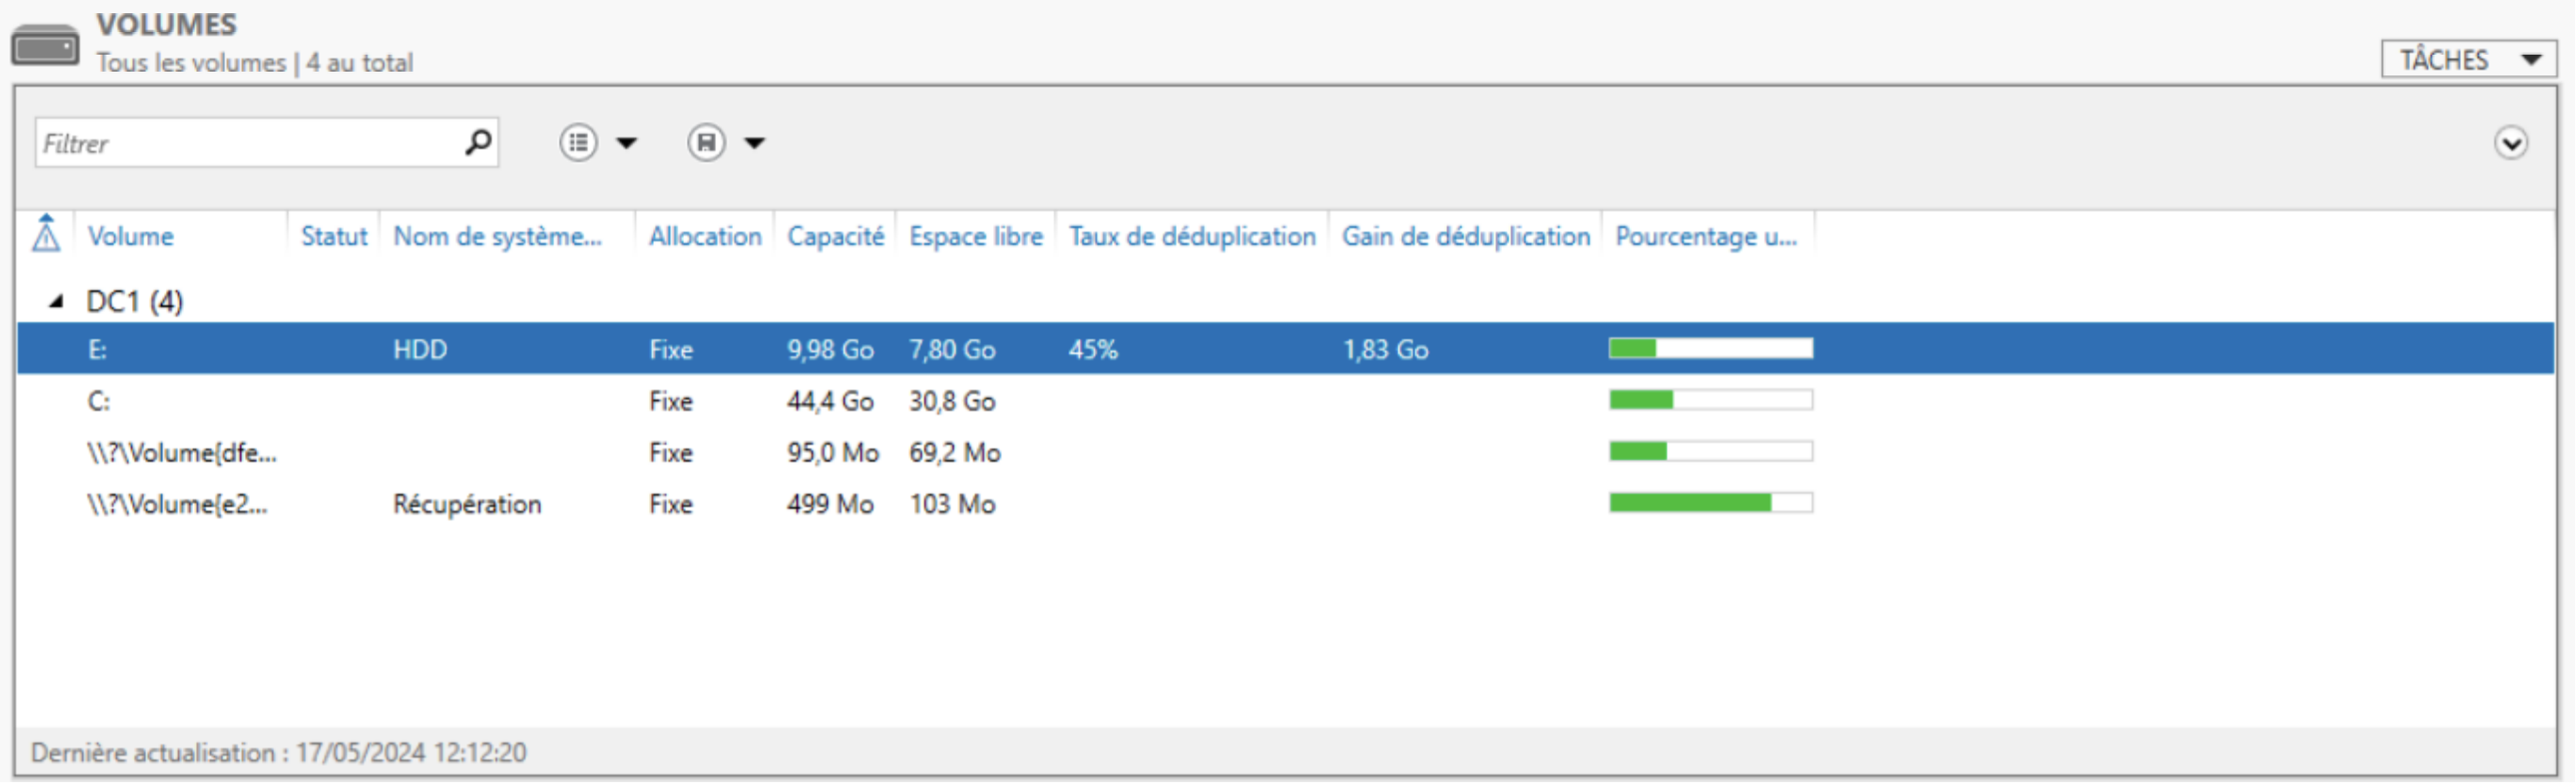This screenshot has height=784, width=2576.
Task: Click the HDD system name cell
Action: click(x=420, y=350)
